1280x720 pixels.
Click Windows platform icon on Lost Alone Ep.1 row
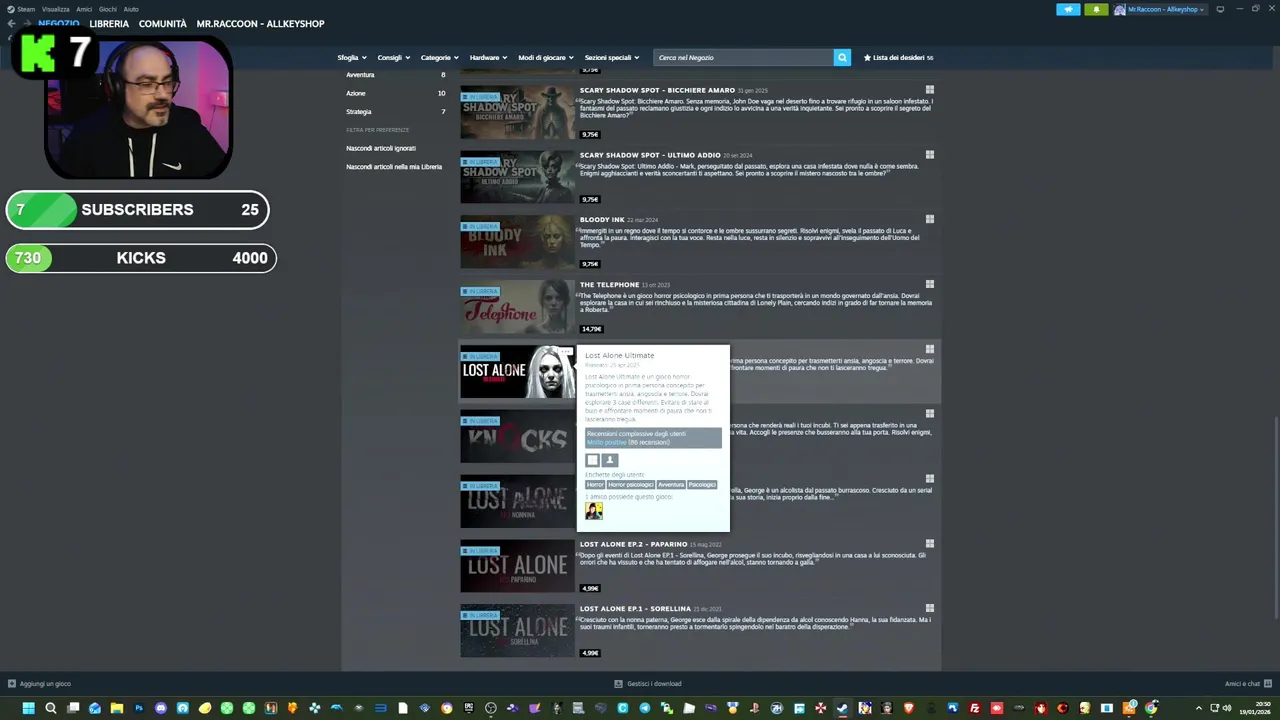click(x=929, y=608)
